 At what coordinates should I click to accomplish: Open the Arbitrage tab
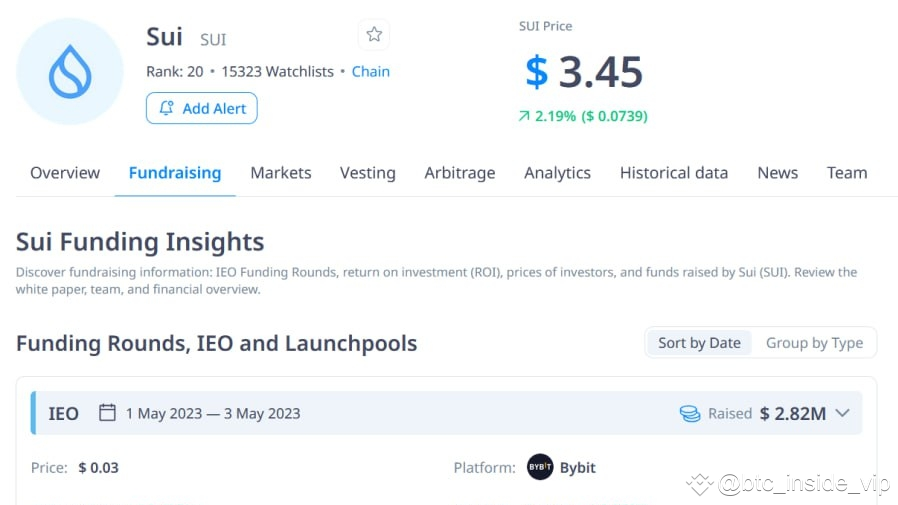coord(460,173)
